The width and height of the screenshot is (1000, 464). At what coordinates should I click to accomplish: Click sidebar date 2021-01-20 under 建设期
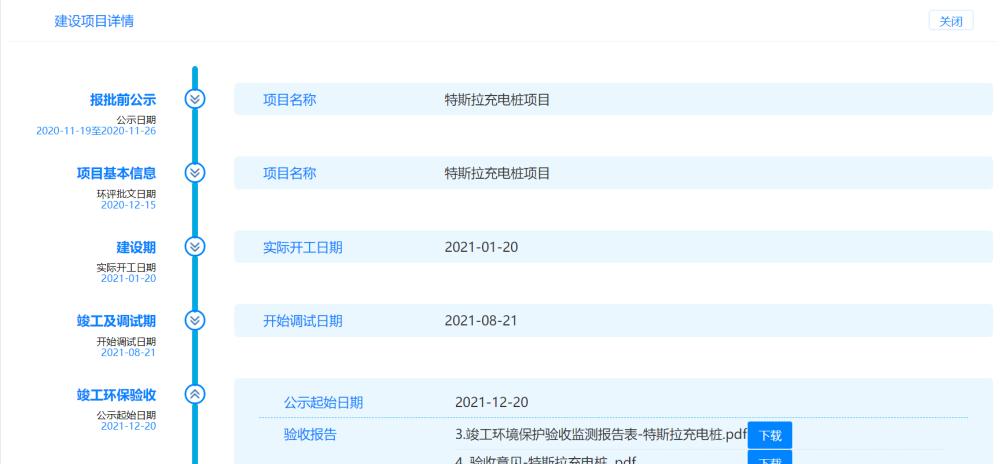pyautogui.click(x=128, y=278)
